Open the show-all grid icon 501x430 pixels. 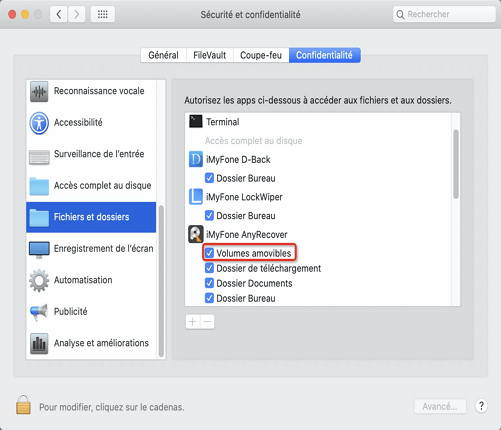103,14
